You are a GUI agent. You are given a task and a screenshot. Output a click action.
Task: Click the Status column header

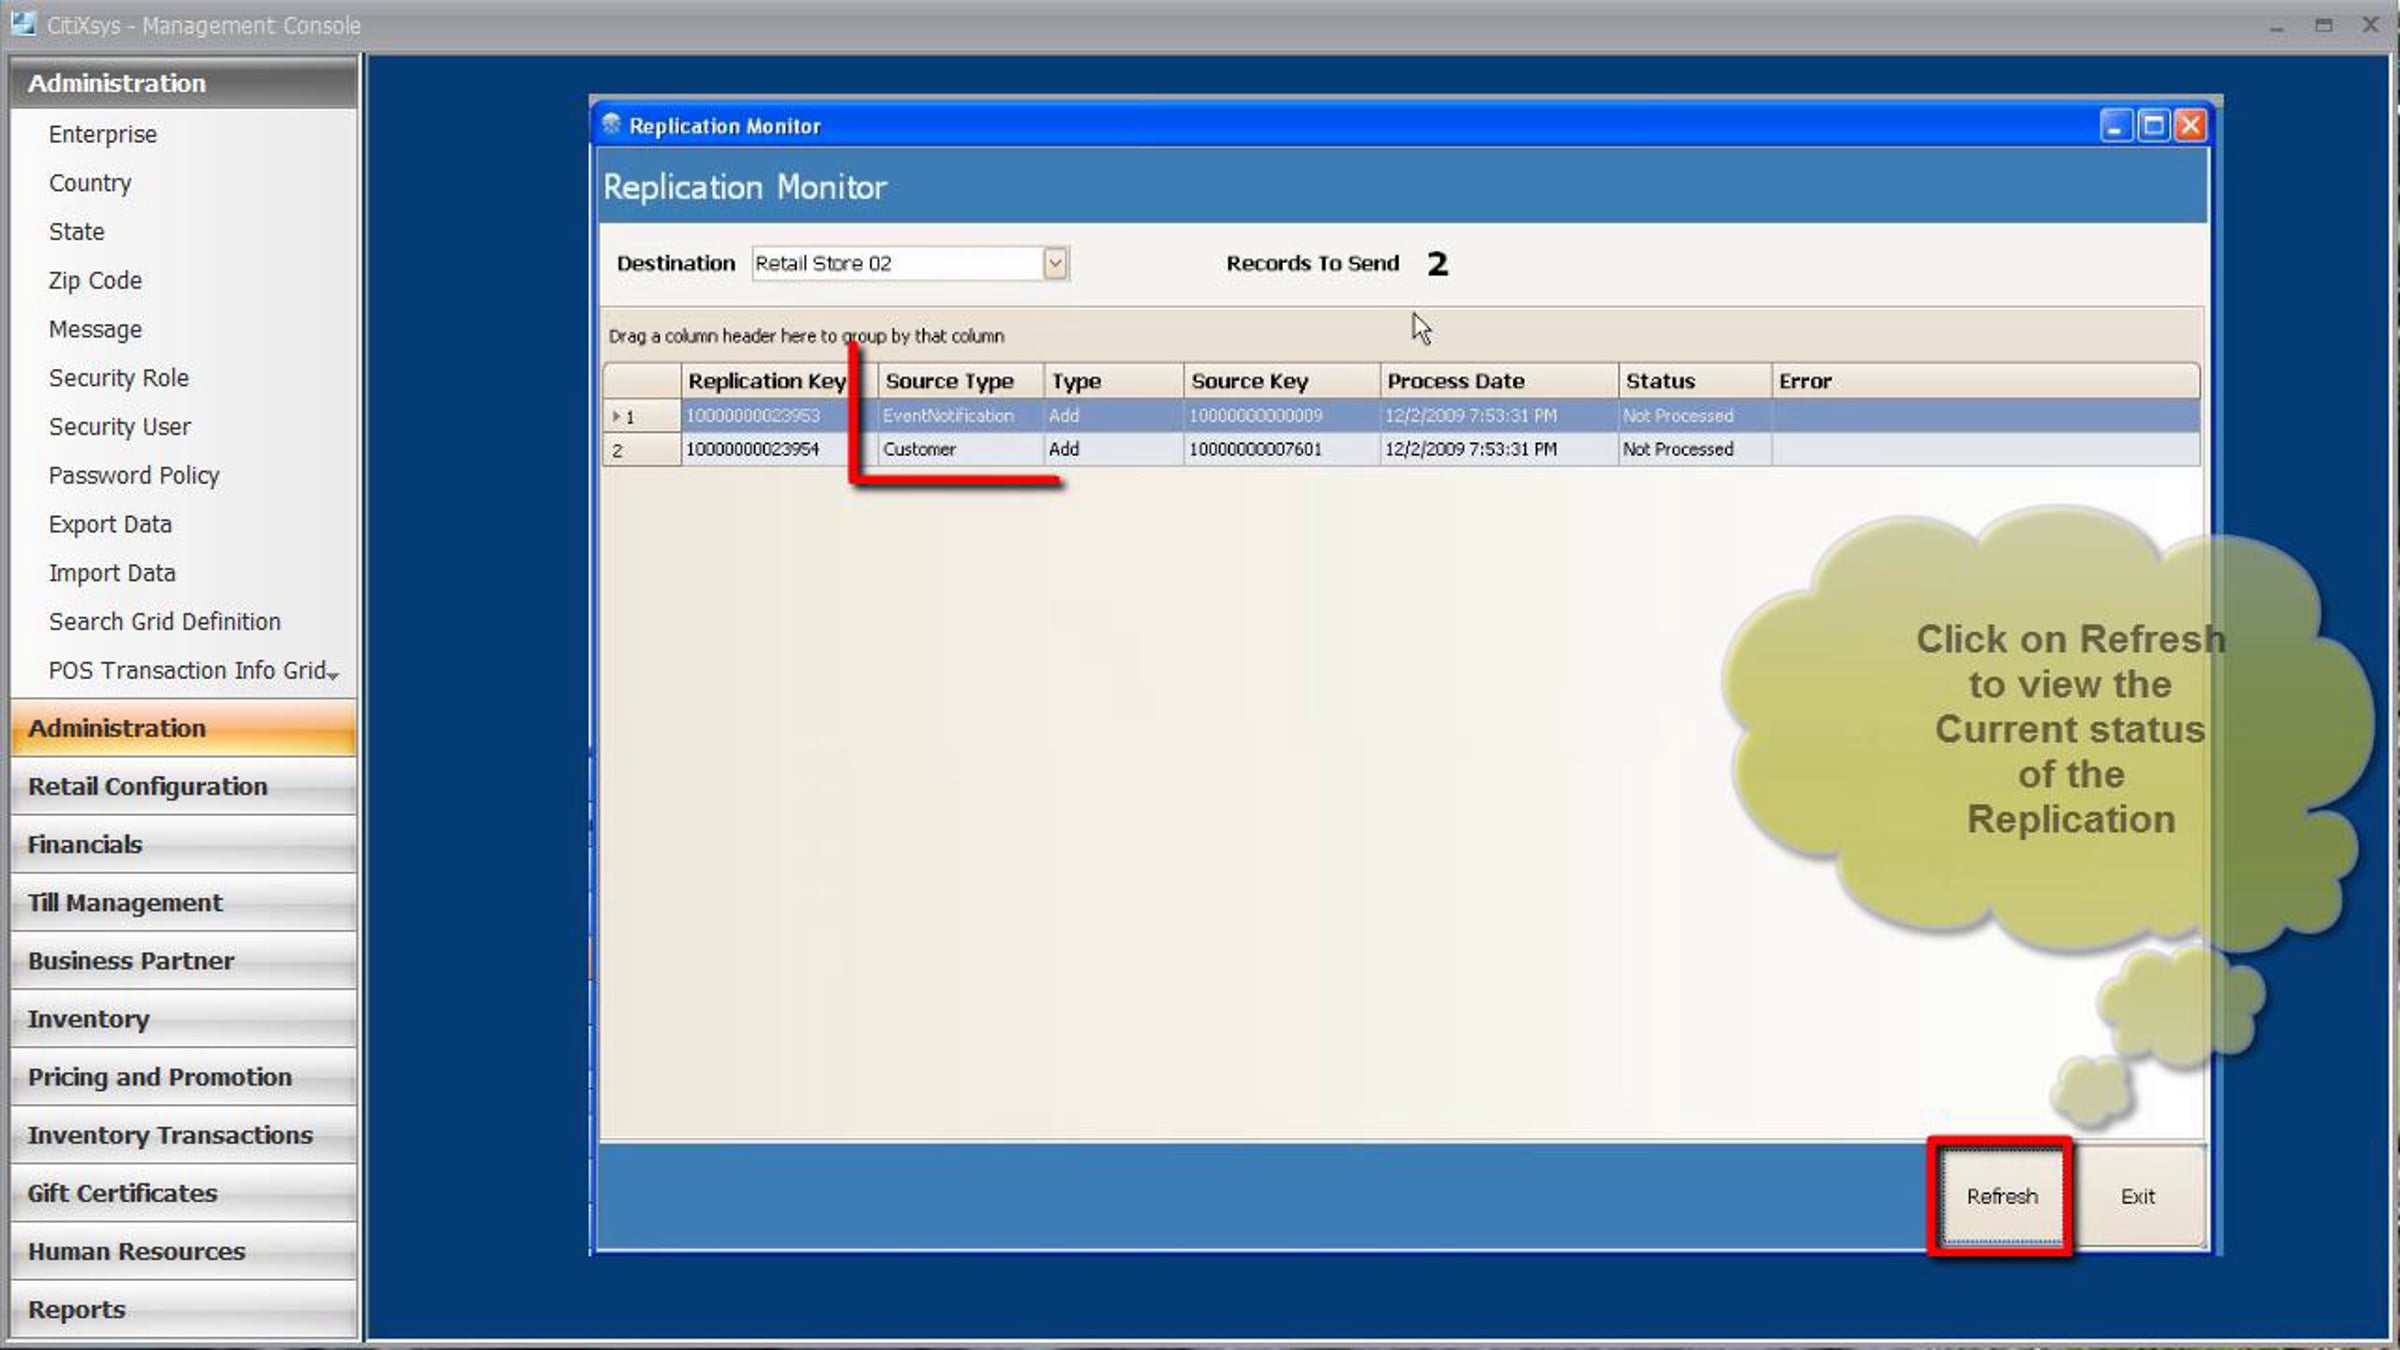(x=1660, y=381)
